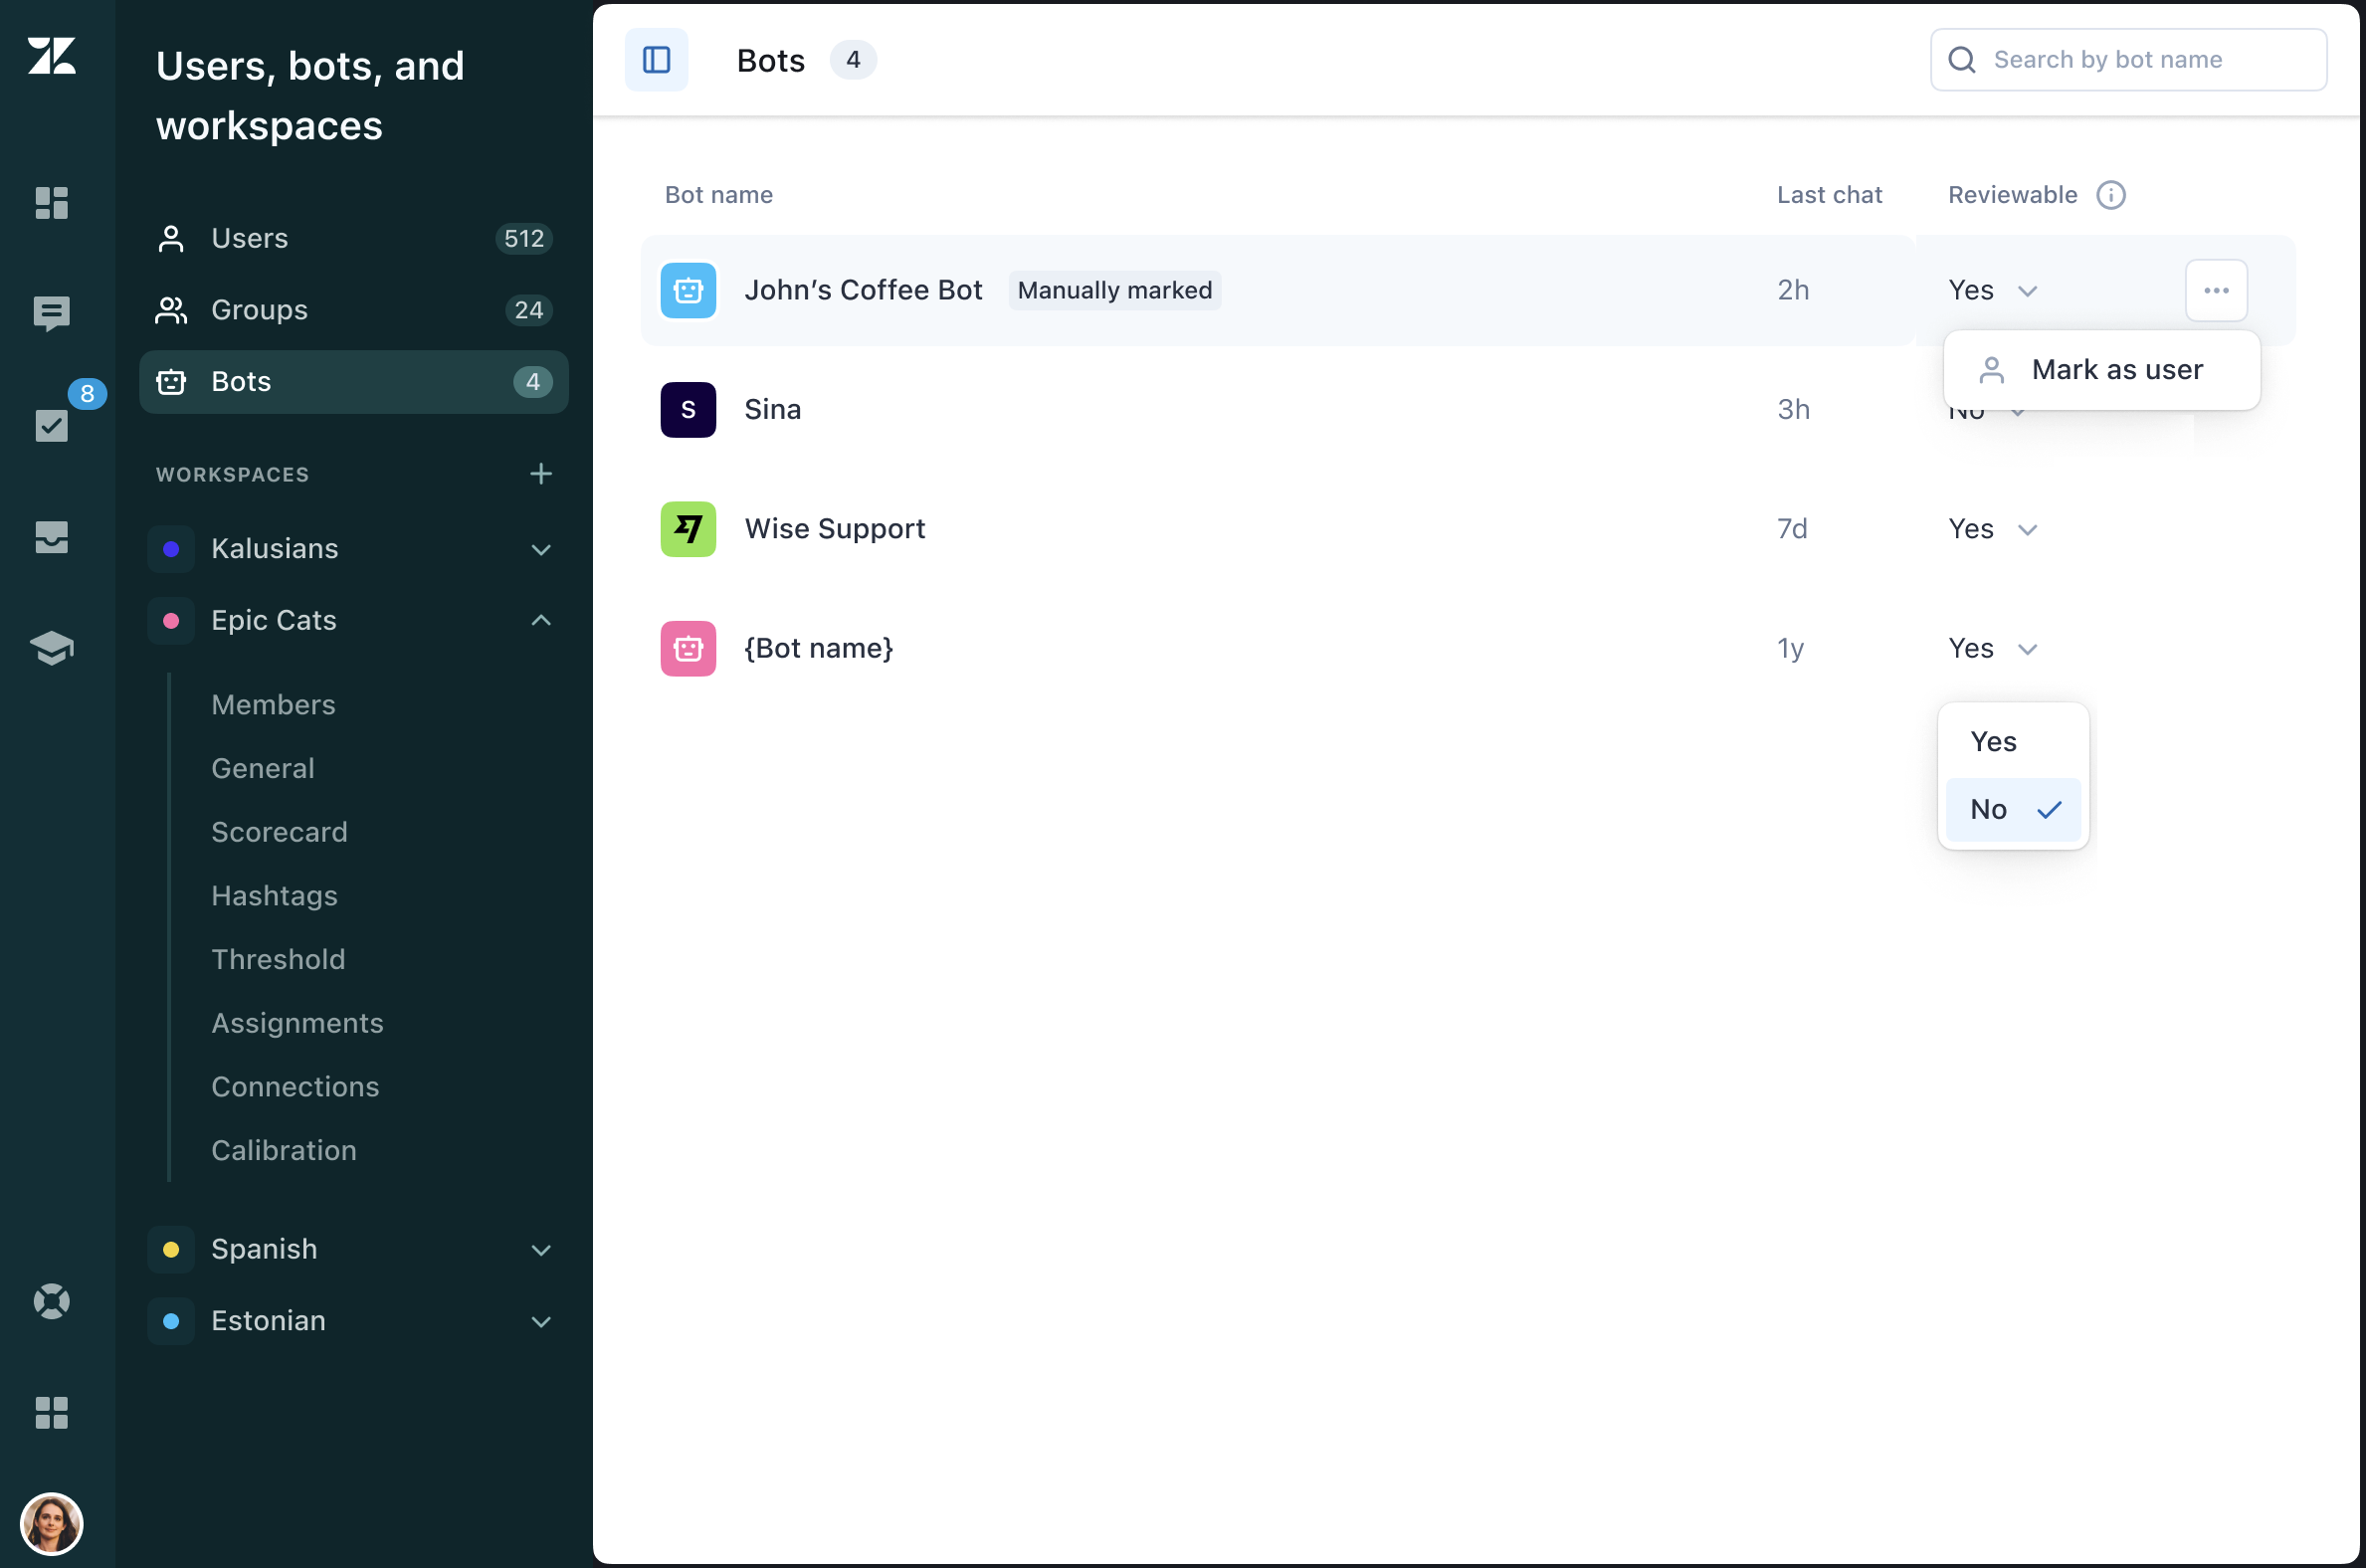Add a new workspace with plus icon
The width and height of the screenshot is (2366, 1568).
point(540,474)
